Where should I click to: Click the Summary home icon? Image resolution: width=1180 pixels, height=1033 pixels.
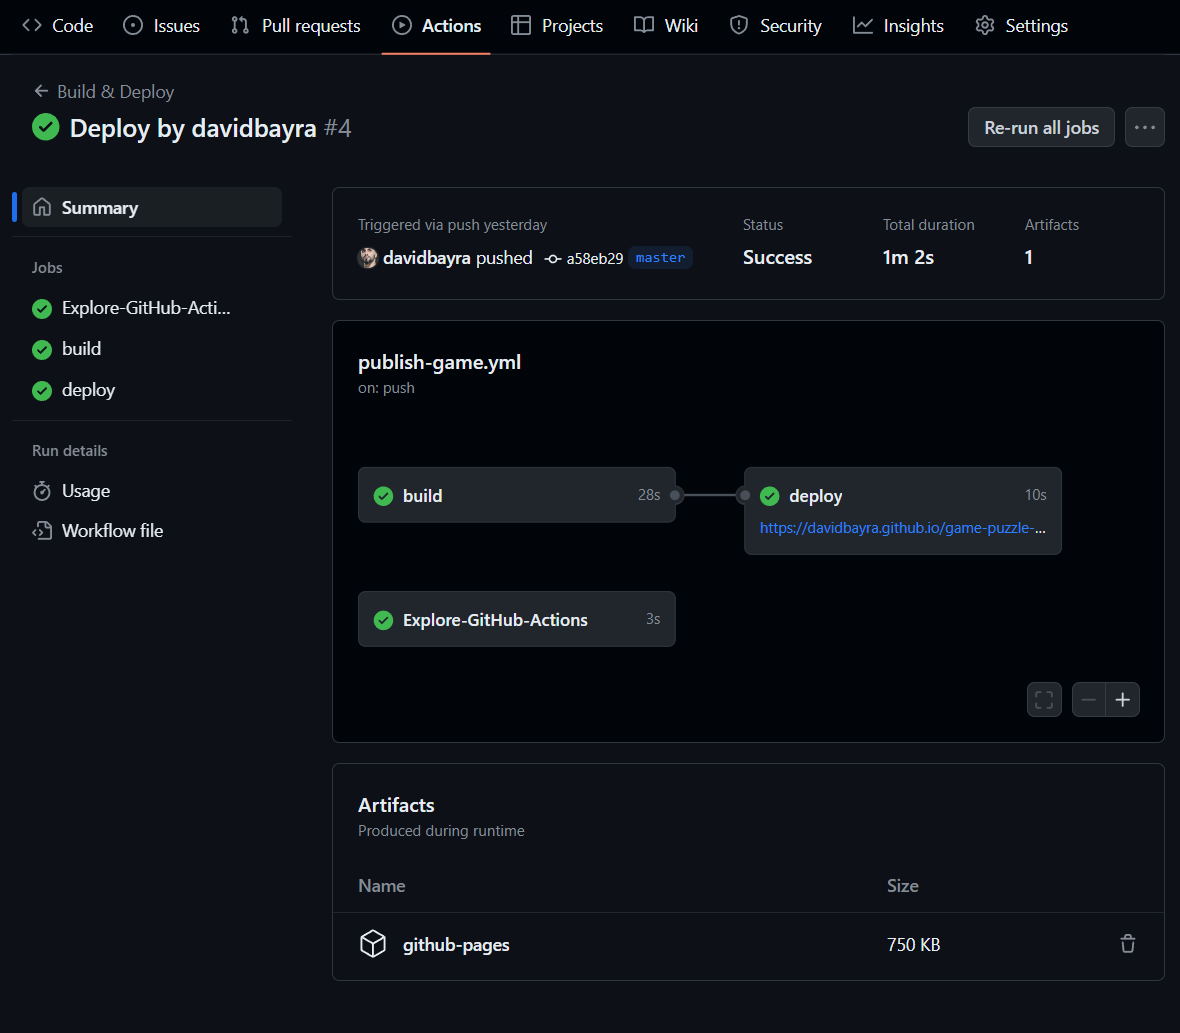42,207
